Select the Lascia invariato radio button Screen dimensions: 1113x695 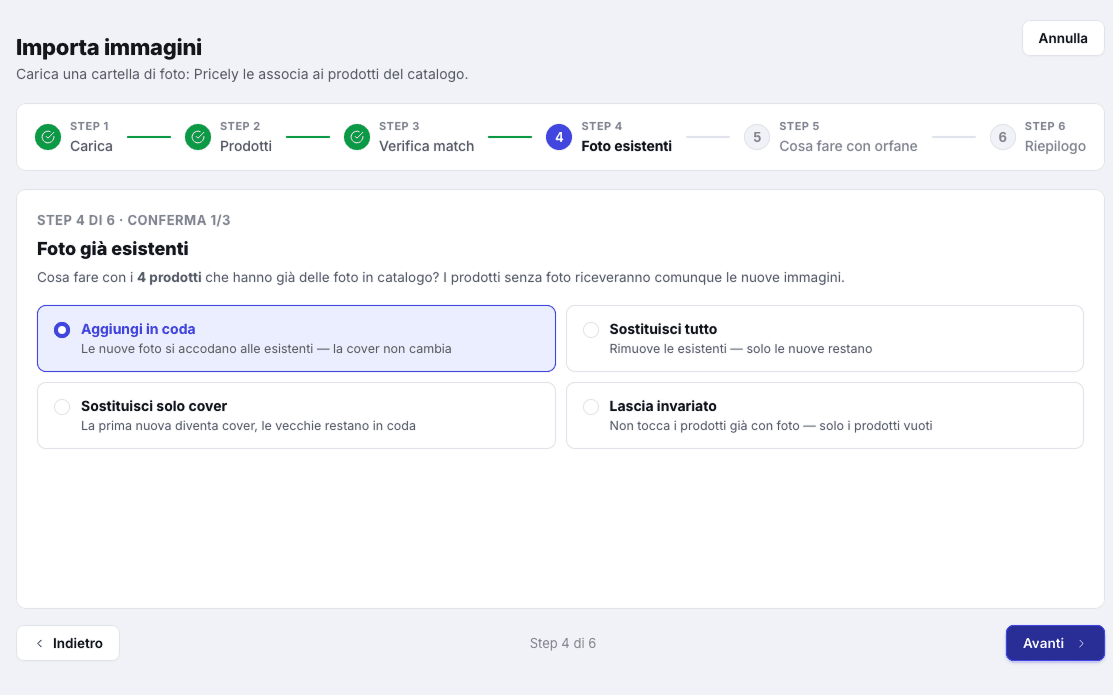(x=591, y=407)
